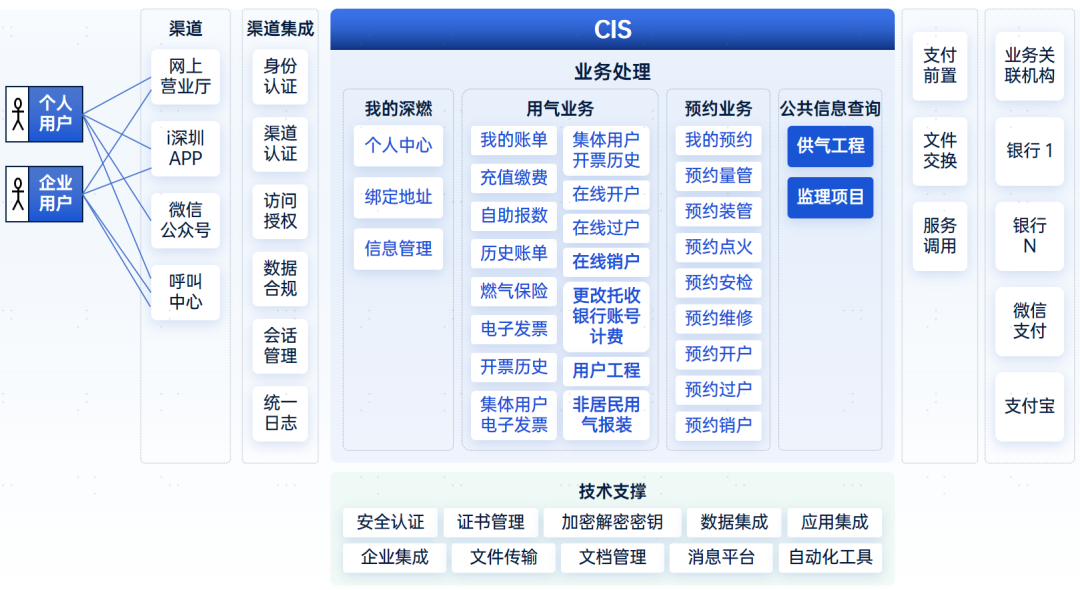Click 数据集成 box
This screenshot has height=590, width=1080.
click(734, 523)
